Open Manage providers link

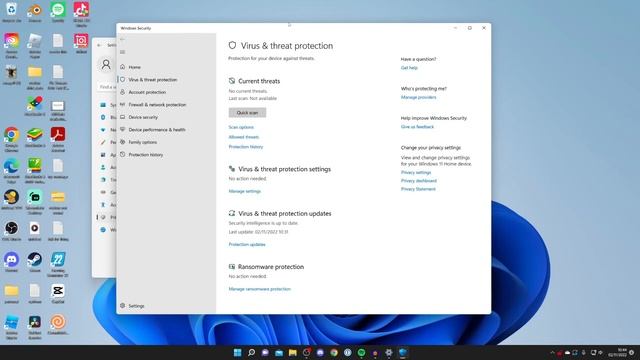[x=418, y=97]
